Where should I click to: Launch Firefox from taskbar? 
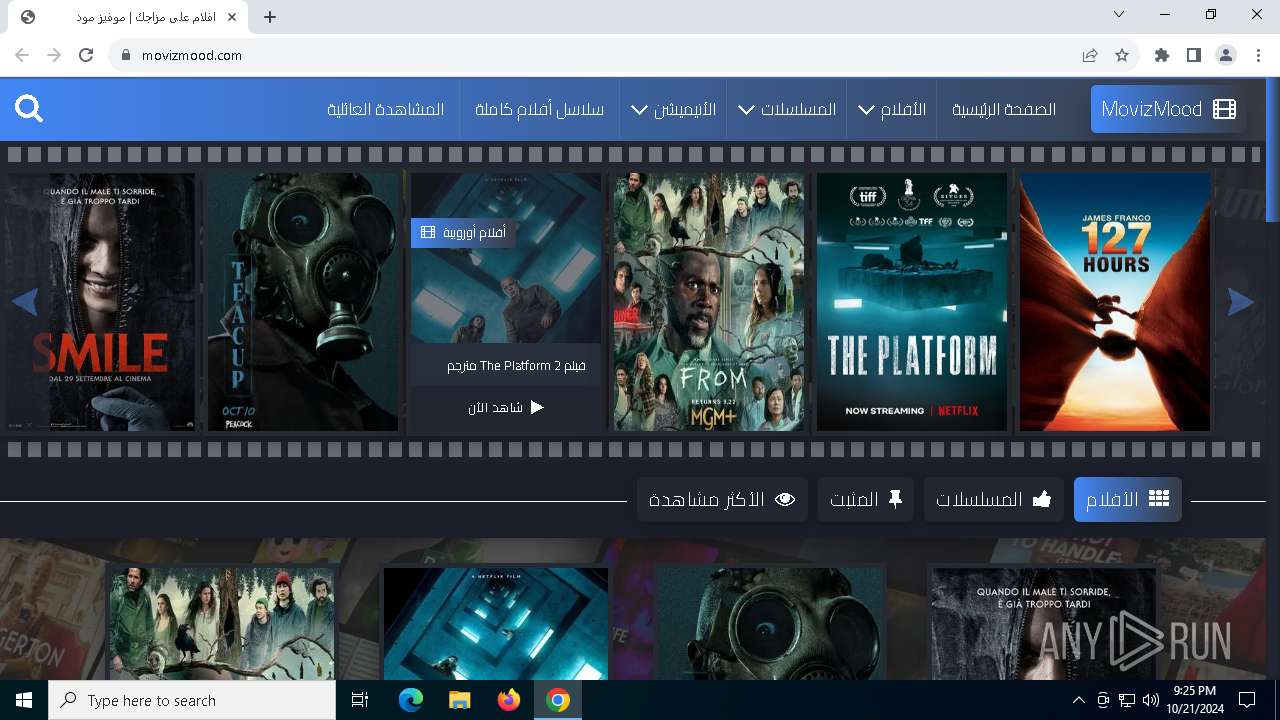click(x=508, y=700)
